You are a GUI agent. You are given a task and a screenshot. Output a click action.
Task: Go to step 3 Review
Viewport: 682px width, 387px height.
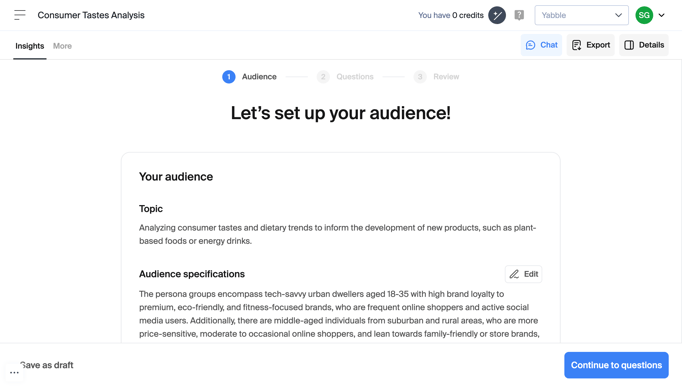coord(436,77)
